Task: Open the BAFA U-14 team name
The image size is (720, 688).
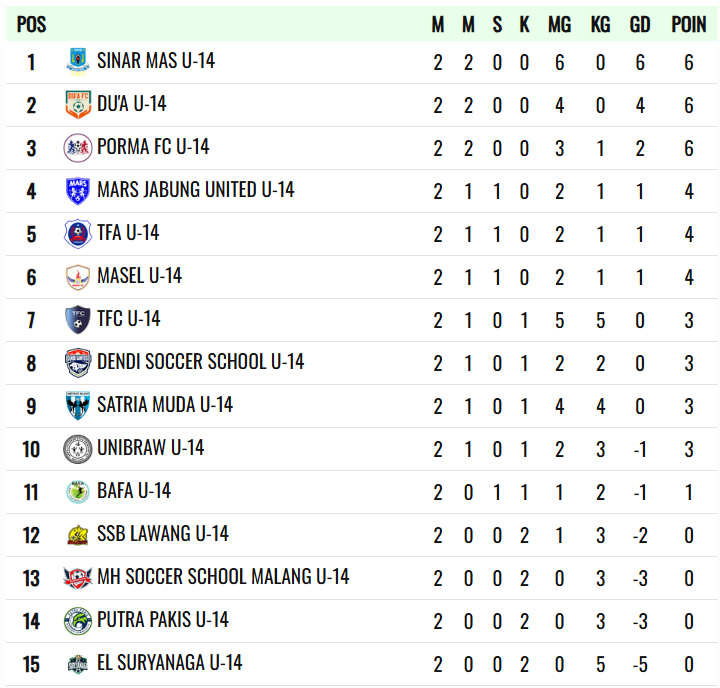Action: click(x=134, y=491)
